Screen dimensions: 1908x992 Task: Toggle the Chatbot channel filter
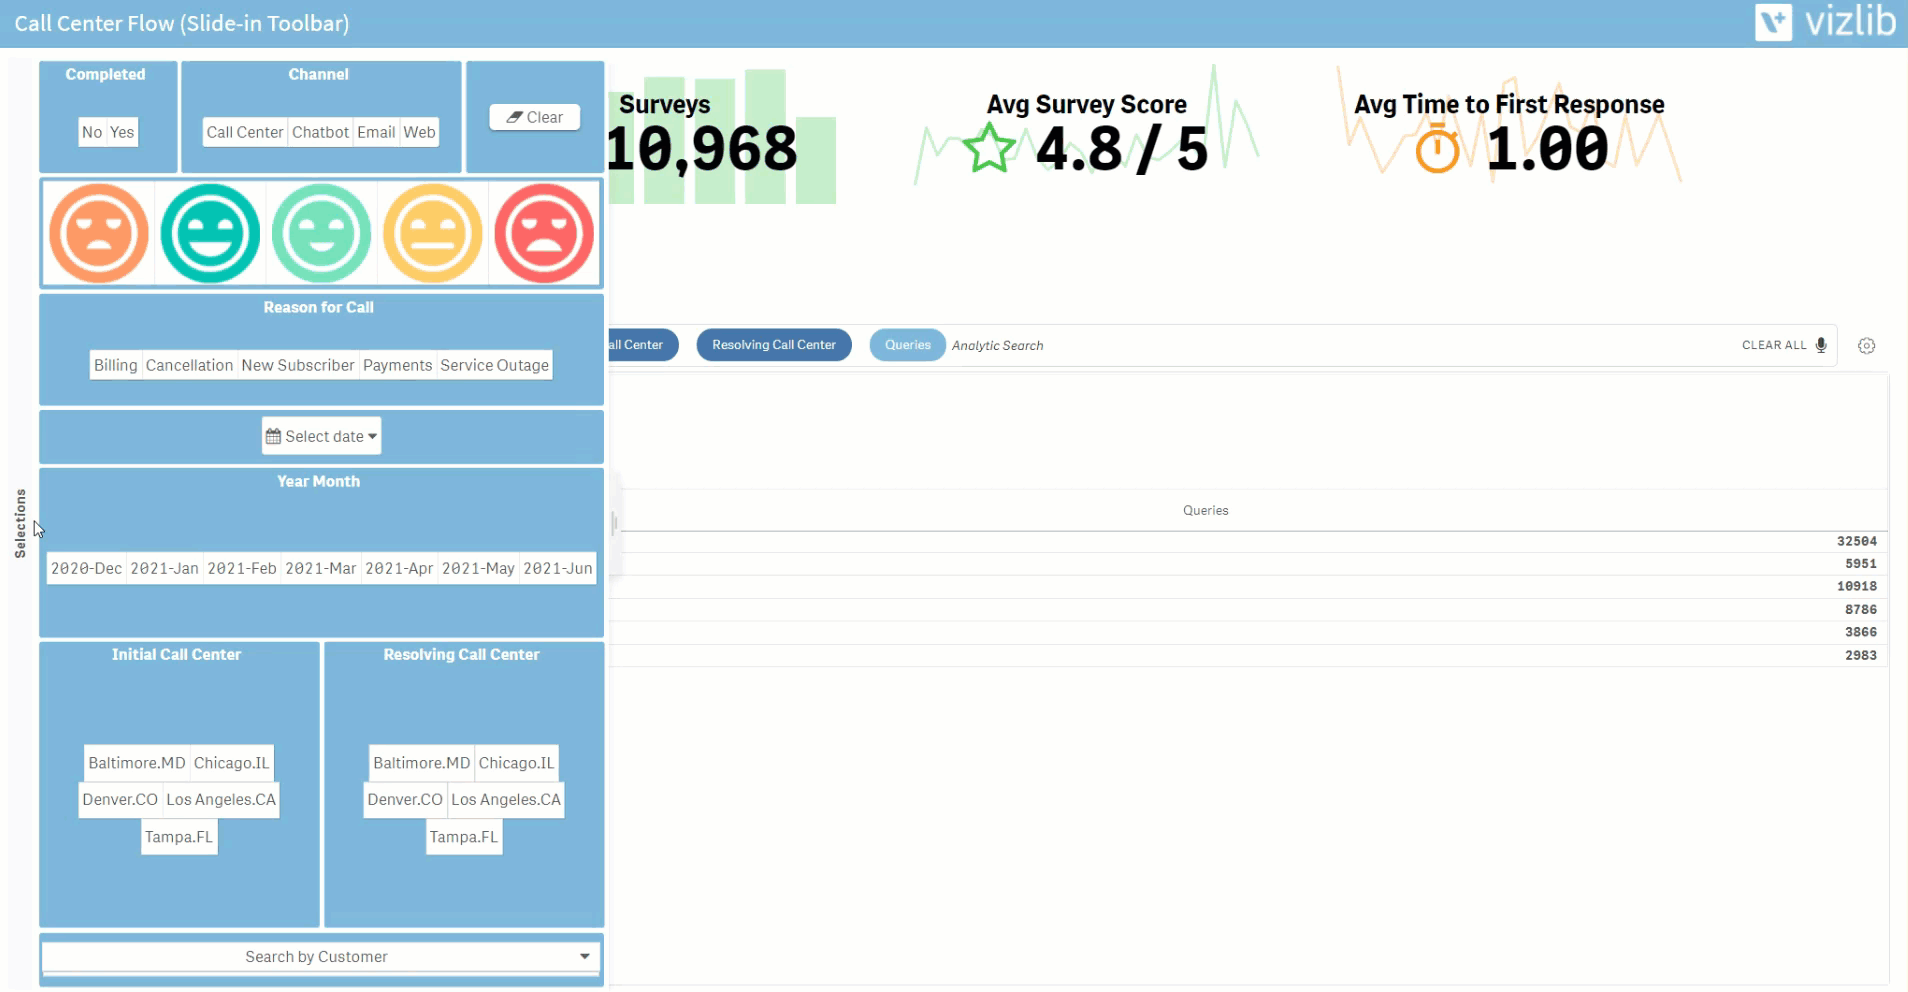pos(320,132)
